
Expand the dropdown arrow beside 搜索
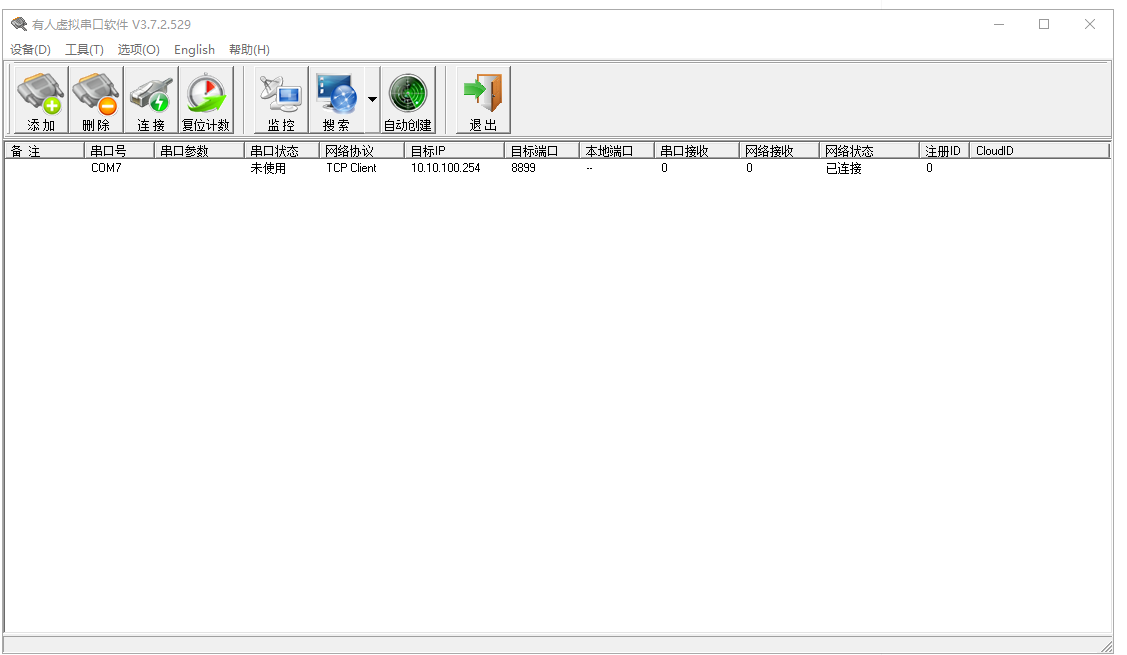pyautogui.click(x=372, y=100)
